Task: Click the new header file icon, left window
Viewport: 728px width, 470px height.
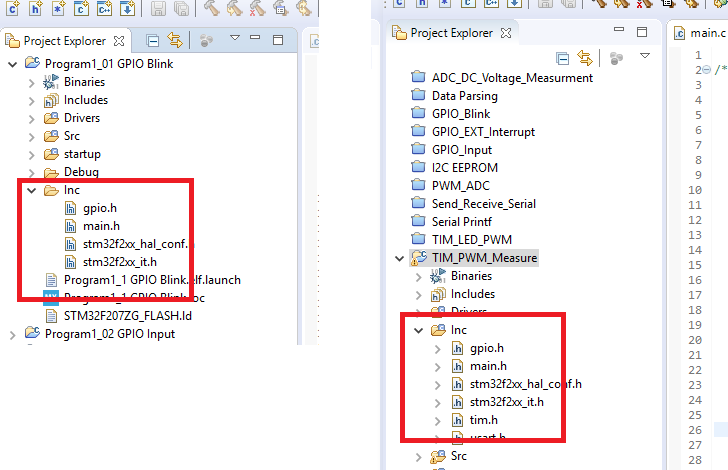Action: coord(36,8)
